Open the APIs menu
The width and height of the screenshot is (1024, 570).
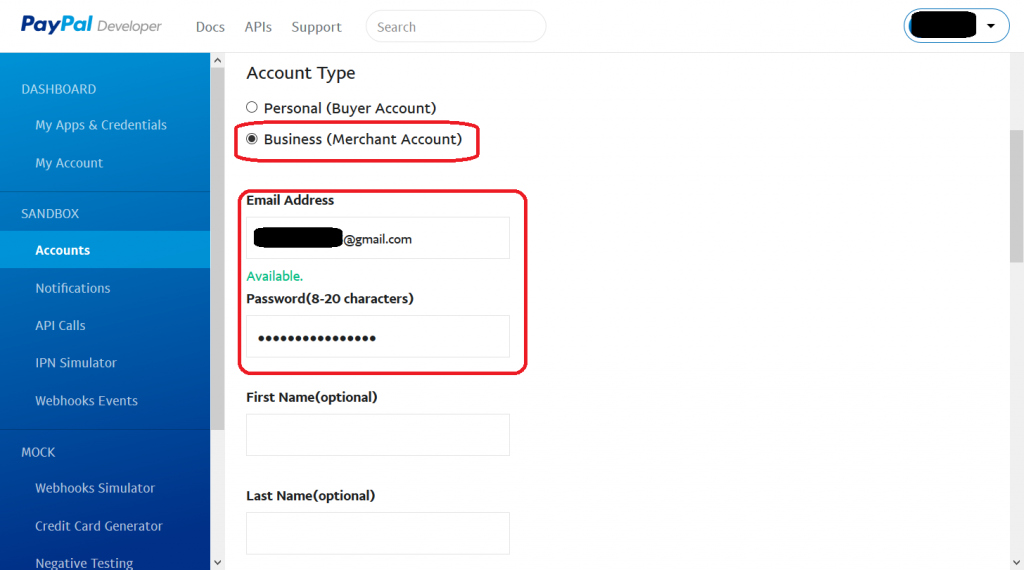pos(258,27)
